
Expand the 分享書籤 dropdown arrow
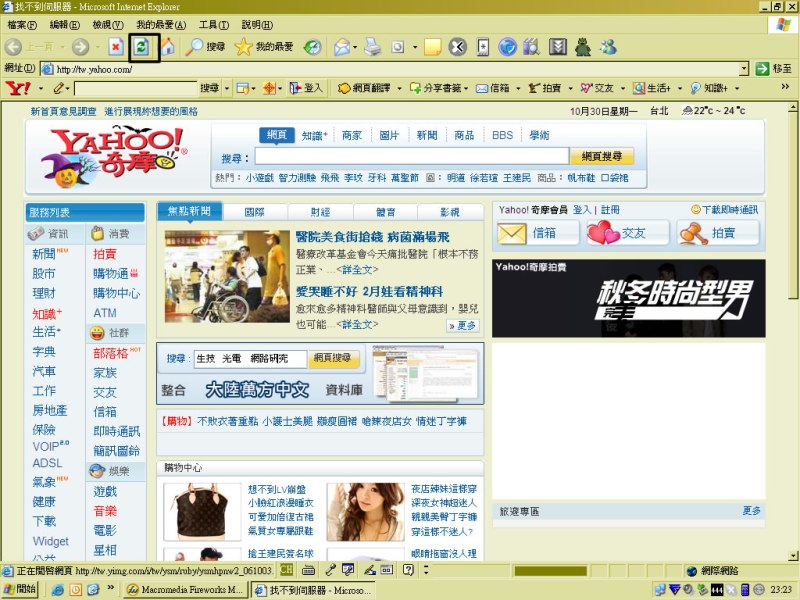(x=466, y=89)
